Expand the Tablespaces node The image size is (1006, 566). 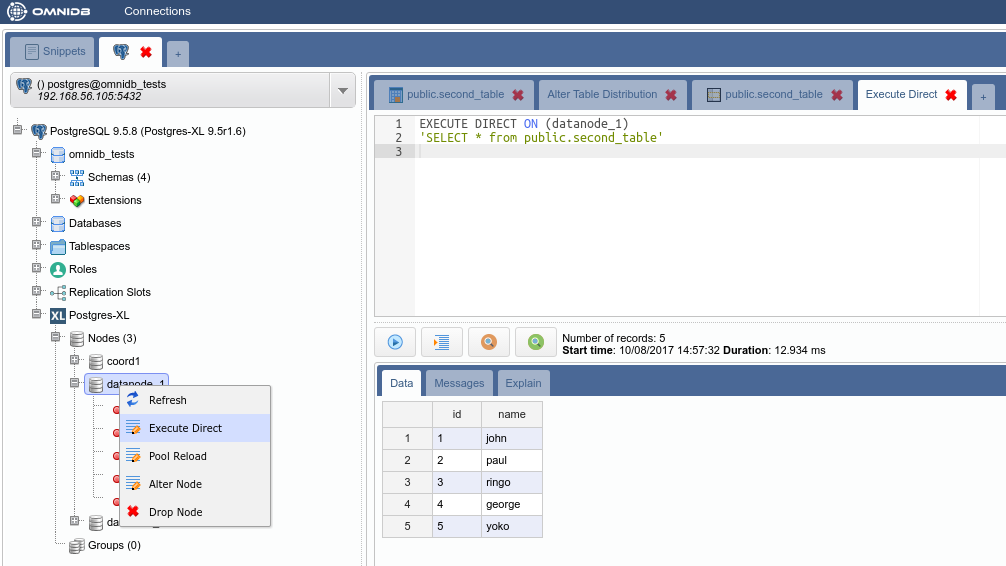tap(37, 245)
